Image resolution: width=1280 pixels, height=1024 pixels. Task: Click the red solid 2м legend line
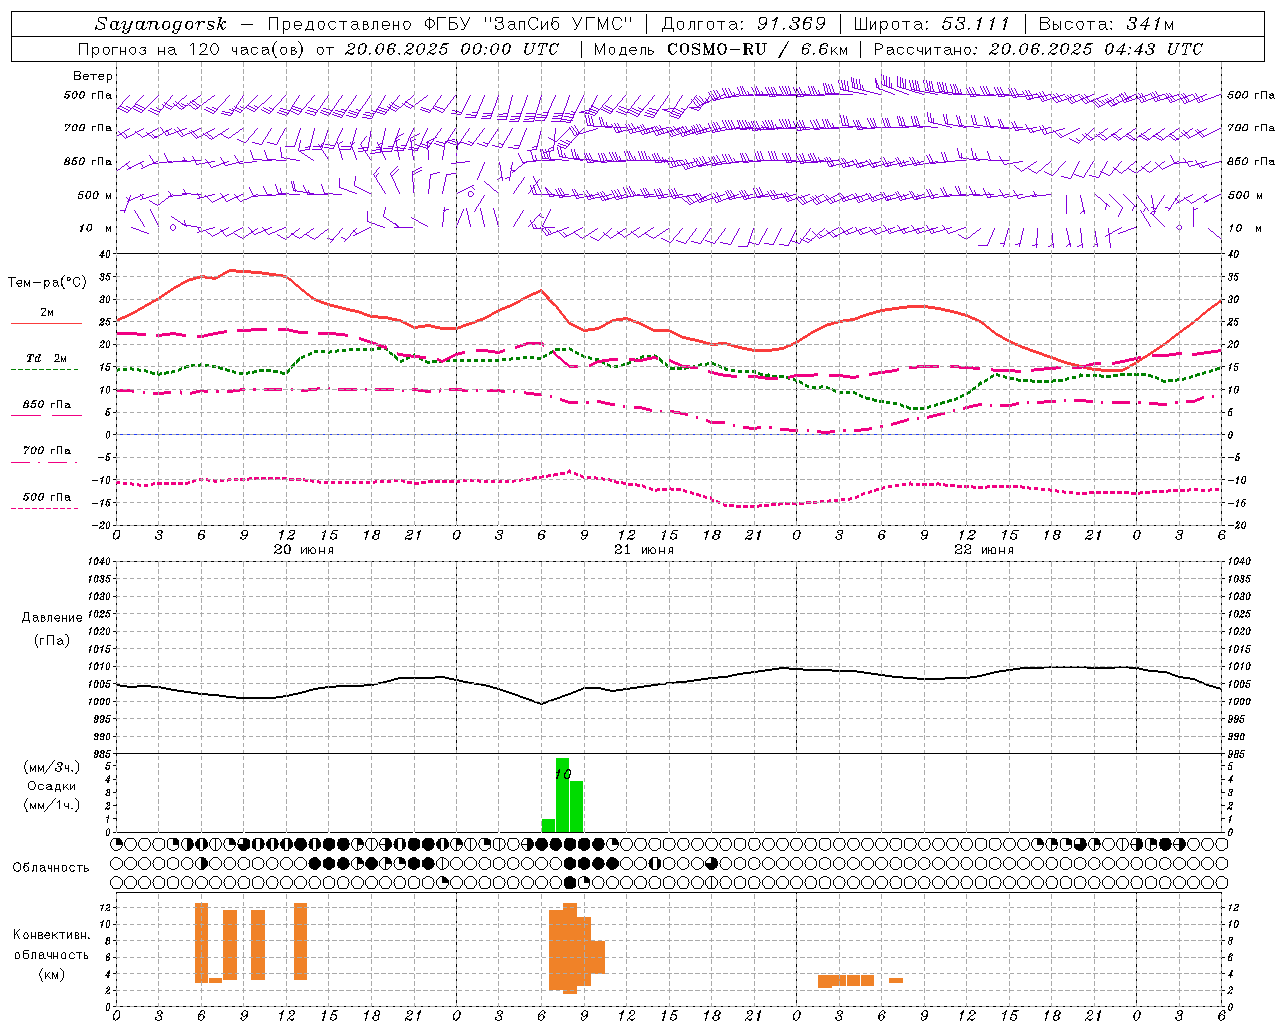pyautogui.click(x=46, y=324)
